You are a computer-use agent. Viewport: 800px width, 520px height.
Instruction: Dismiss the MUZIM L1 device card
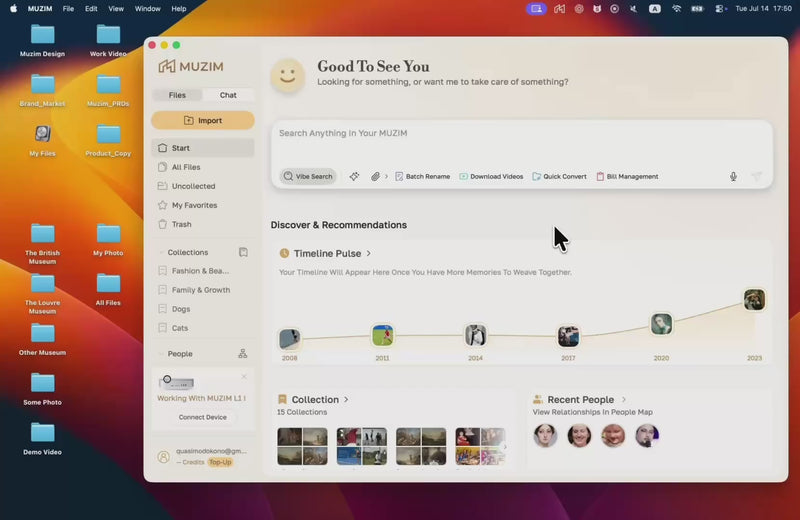pyautogui.click(x=244, y=377)
